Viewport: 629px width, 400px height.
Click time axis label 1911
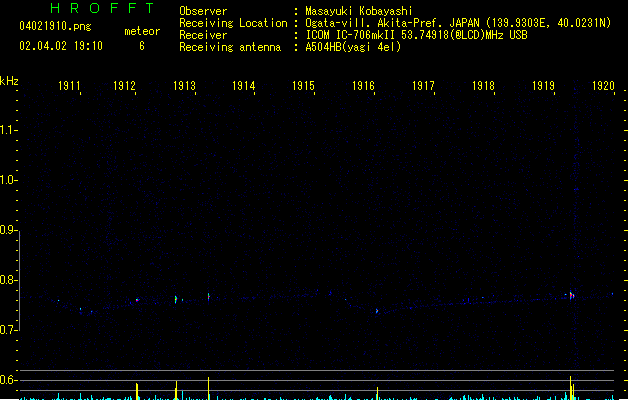point(69,86)
